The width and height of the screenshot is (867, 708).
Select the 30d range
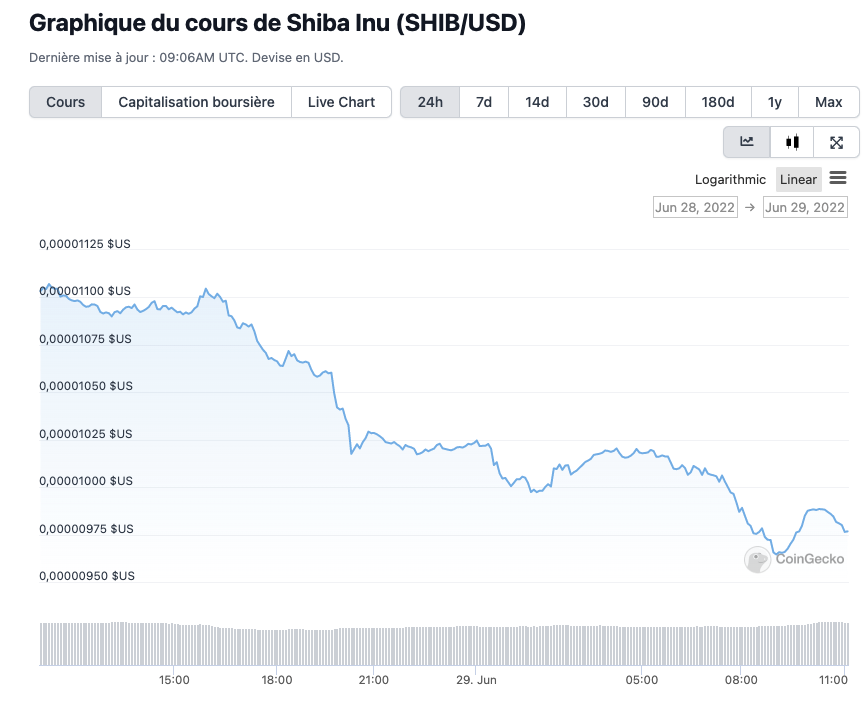click(x=596, y=102)
